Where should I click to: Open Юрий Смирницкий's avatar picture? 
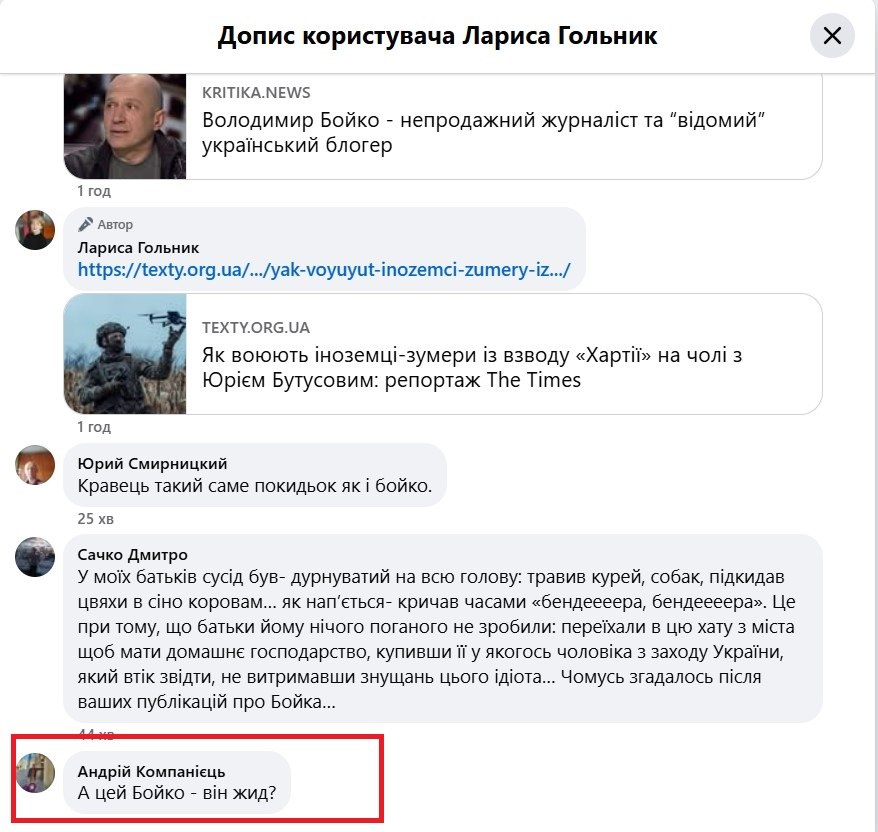[x=35, y=465]
